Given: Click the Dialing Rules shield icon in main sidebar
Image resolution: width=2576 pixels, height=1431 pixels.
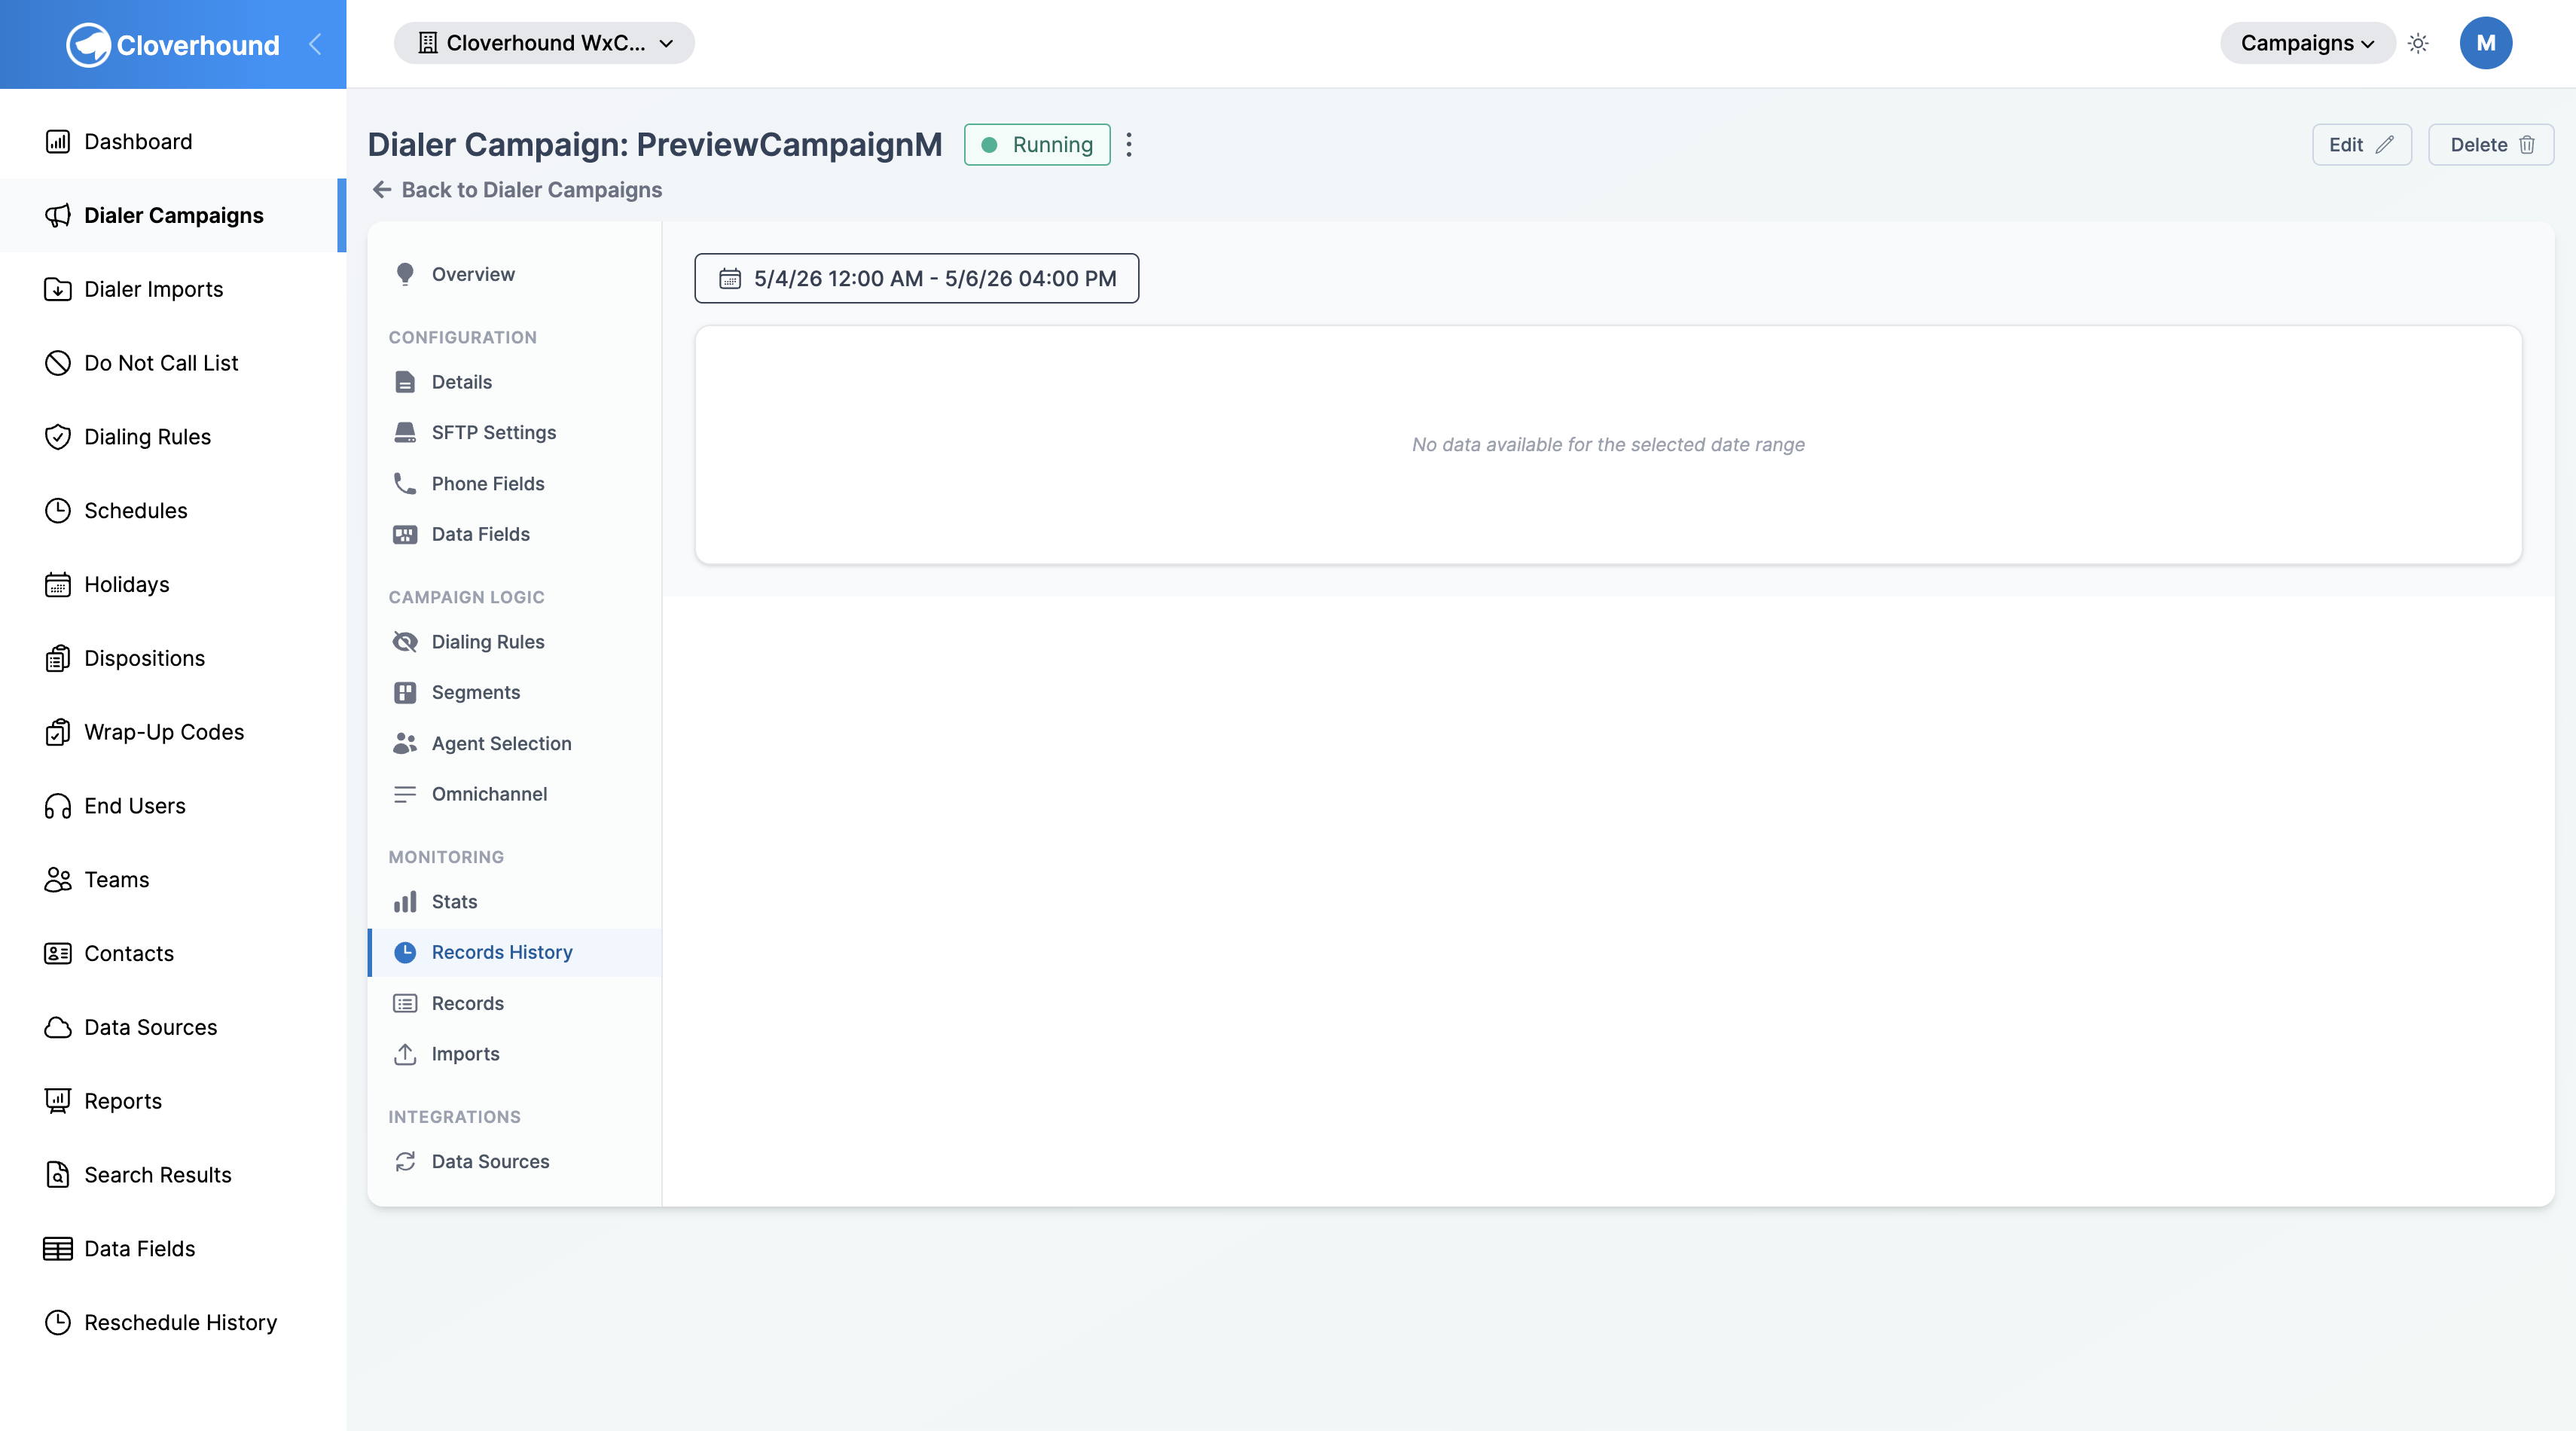Looking at the screenshot, I should (58, 437).
